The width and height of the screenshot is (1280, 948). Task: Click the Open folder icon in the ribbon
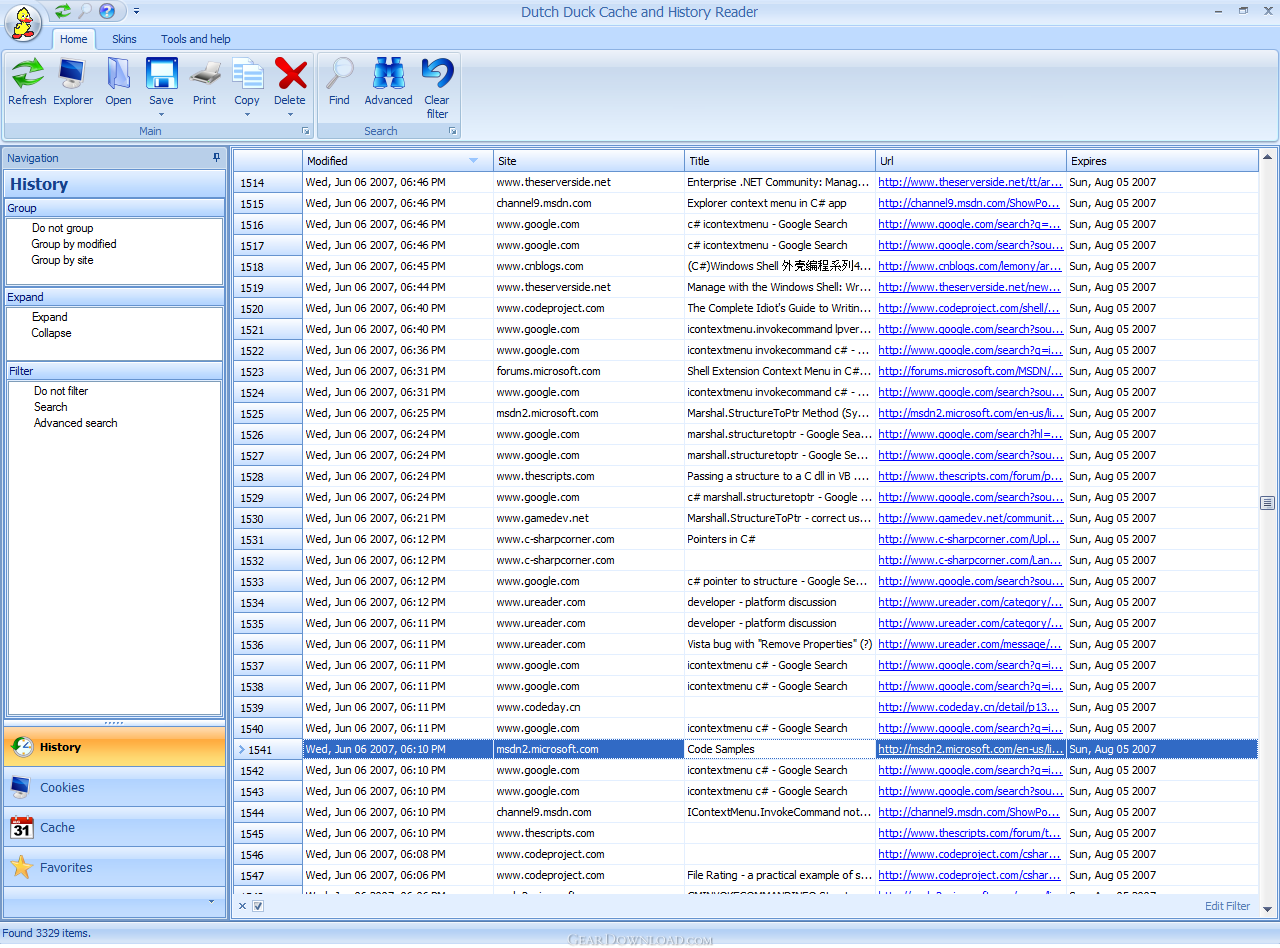tap(118, 74)
